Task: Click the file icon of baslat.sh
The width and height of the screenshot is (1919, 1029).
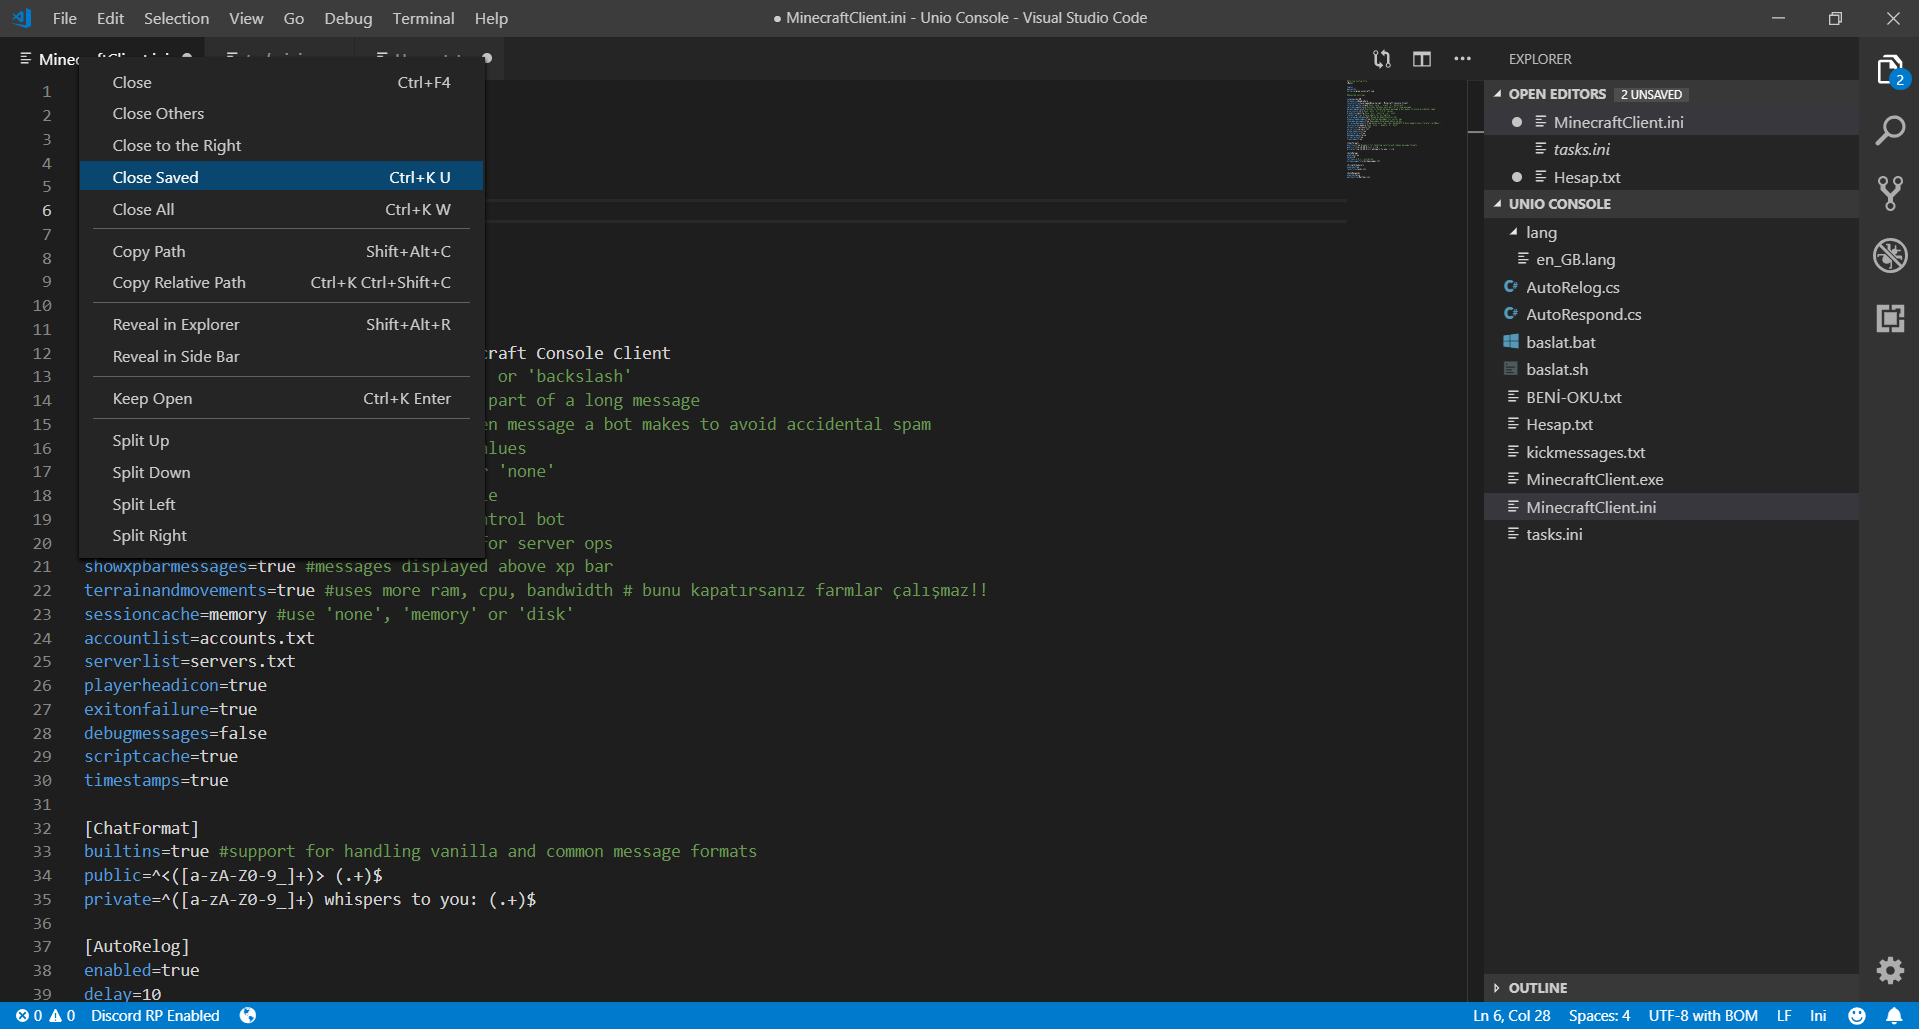Action: [1511, 369]
